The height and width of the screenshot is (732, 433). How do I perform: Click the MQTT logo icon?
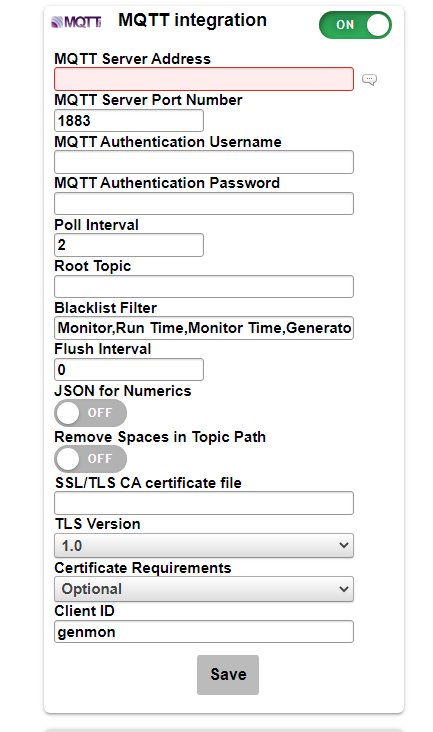(76, 21)
